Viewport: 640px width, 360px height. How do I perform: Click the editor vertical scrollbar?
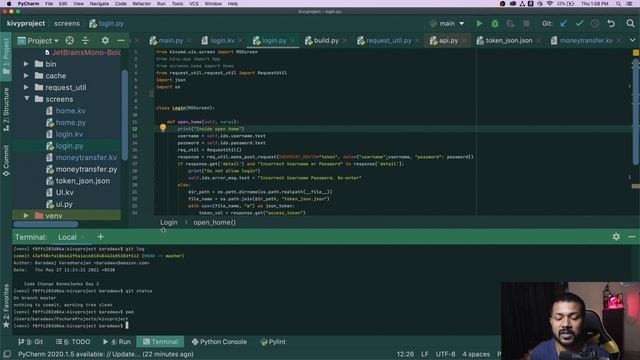(x=635, y=112)
